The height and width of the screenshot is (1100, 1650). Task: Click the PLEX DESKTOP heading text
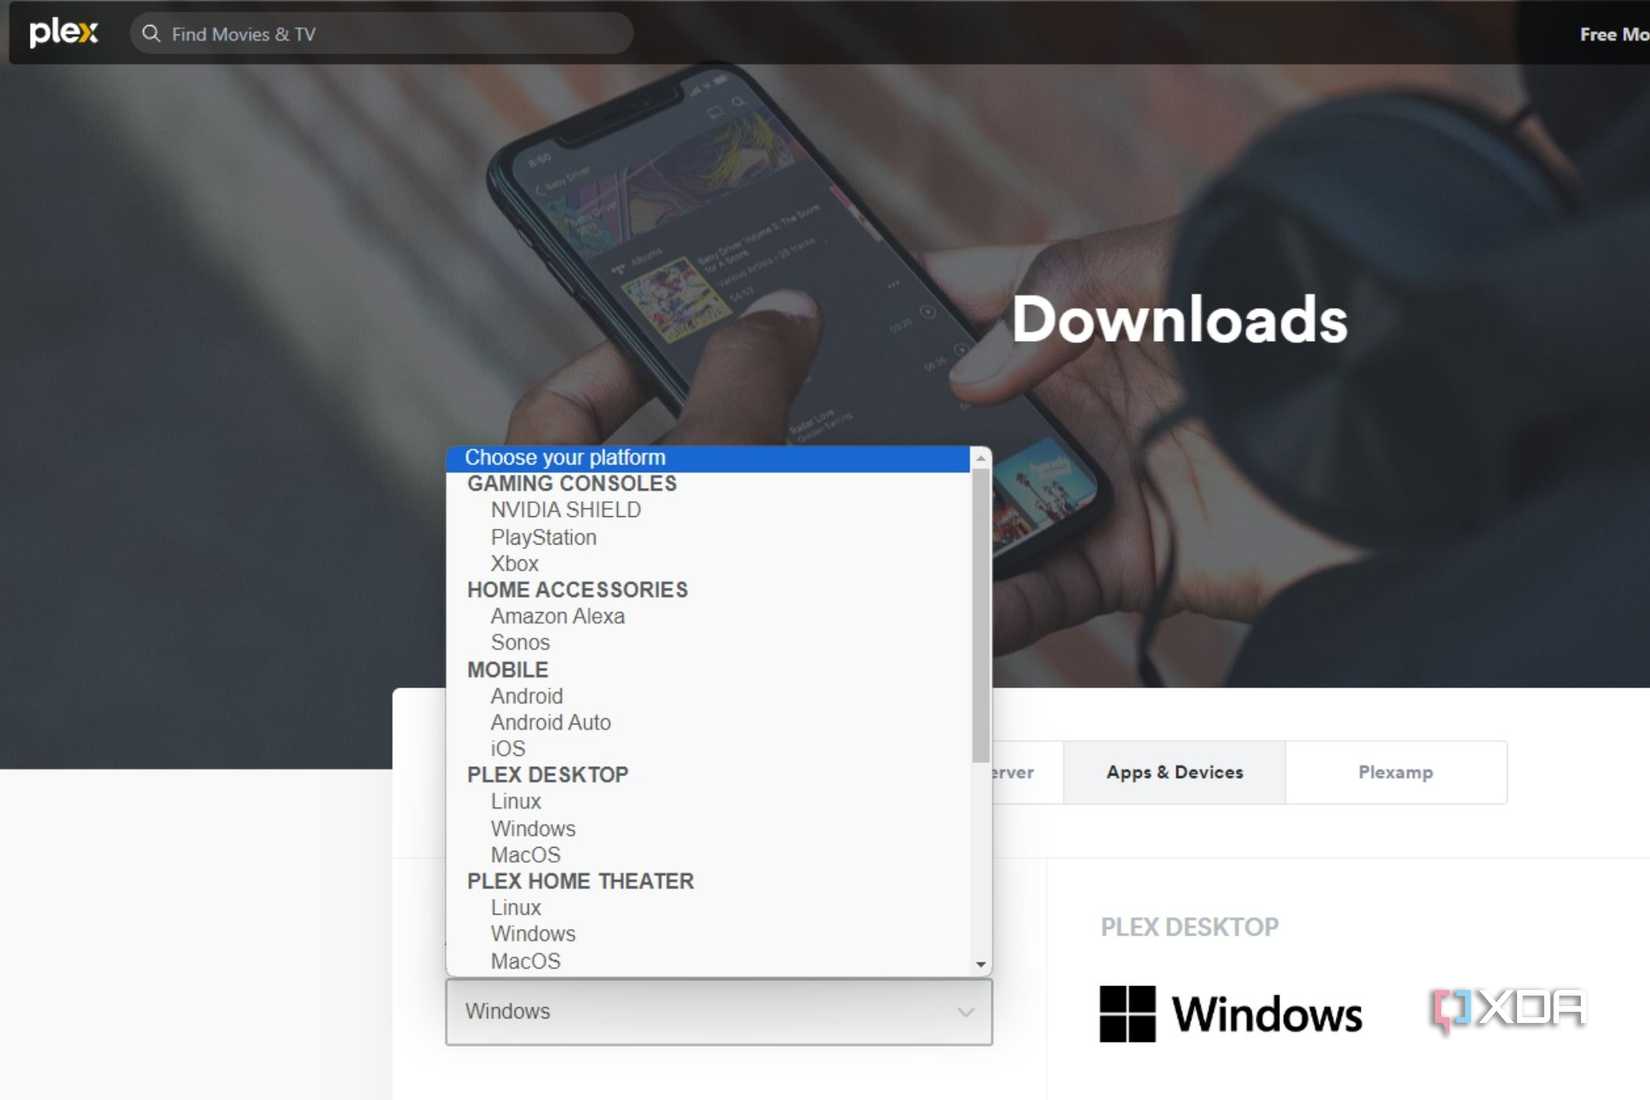point(1189,926)
